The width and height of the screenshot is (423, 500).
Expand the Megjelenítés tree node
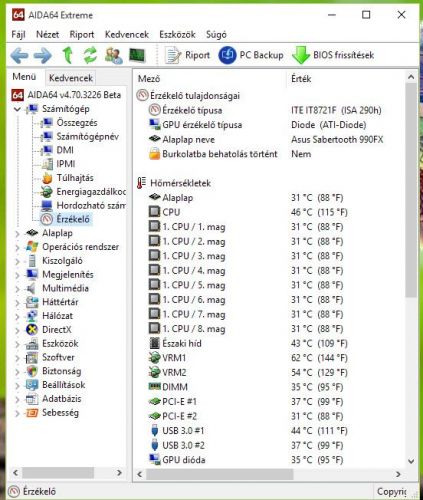tap(17, 275)
